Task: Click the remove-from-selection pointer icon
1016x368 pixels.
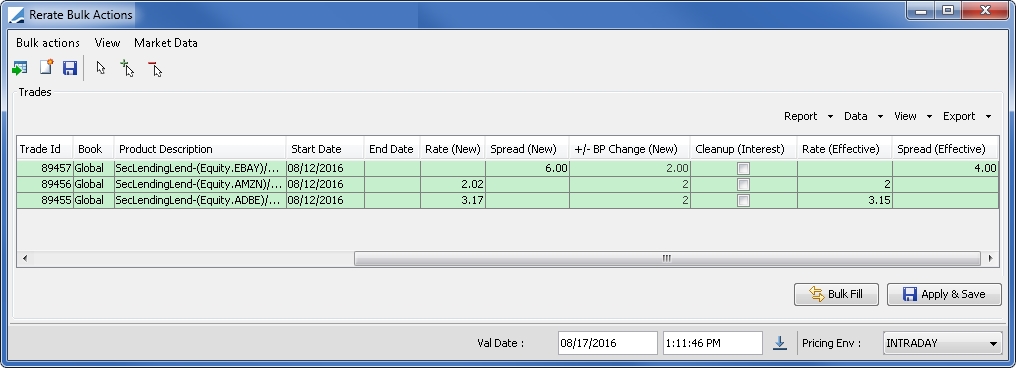Action: coord(155,69)
